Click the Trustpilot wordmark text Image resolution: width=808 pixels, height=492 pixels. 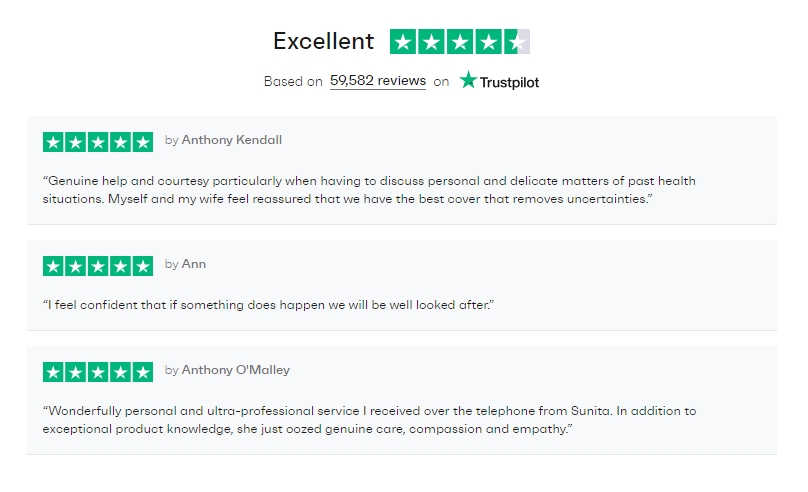point(509,82)
